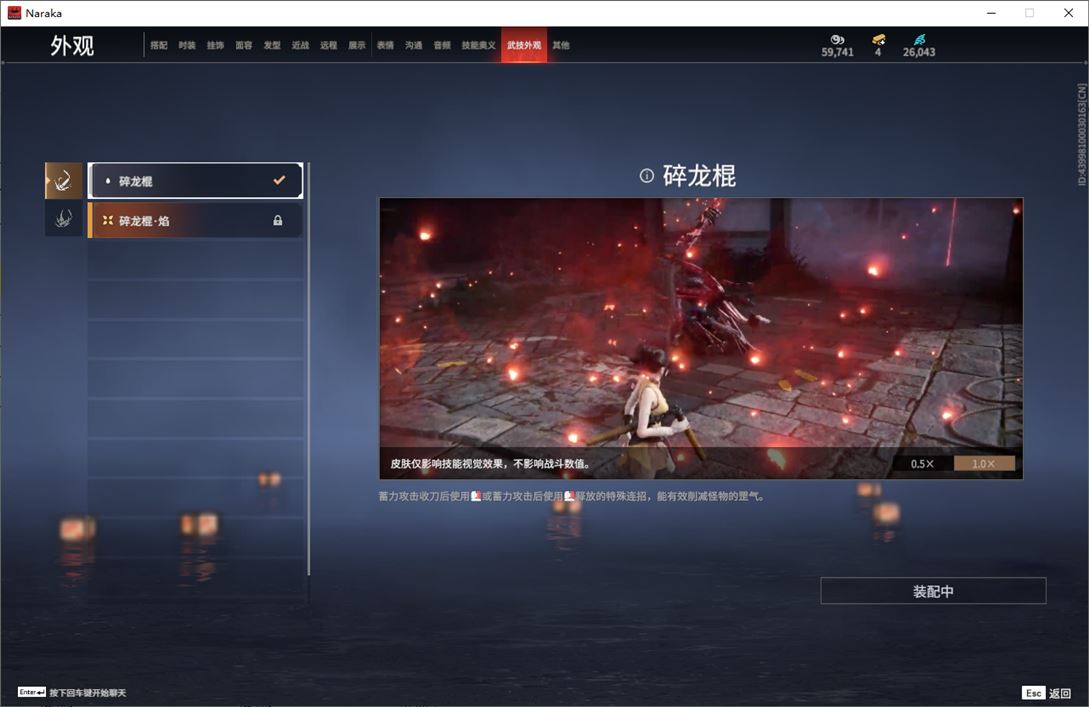Viewport: 1089px width, 707px height.
Task: Open the 展示 tab
Action: point(357,45)
